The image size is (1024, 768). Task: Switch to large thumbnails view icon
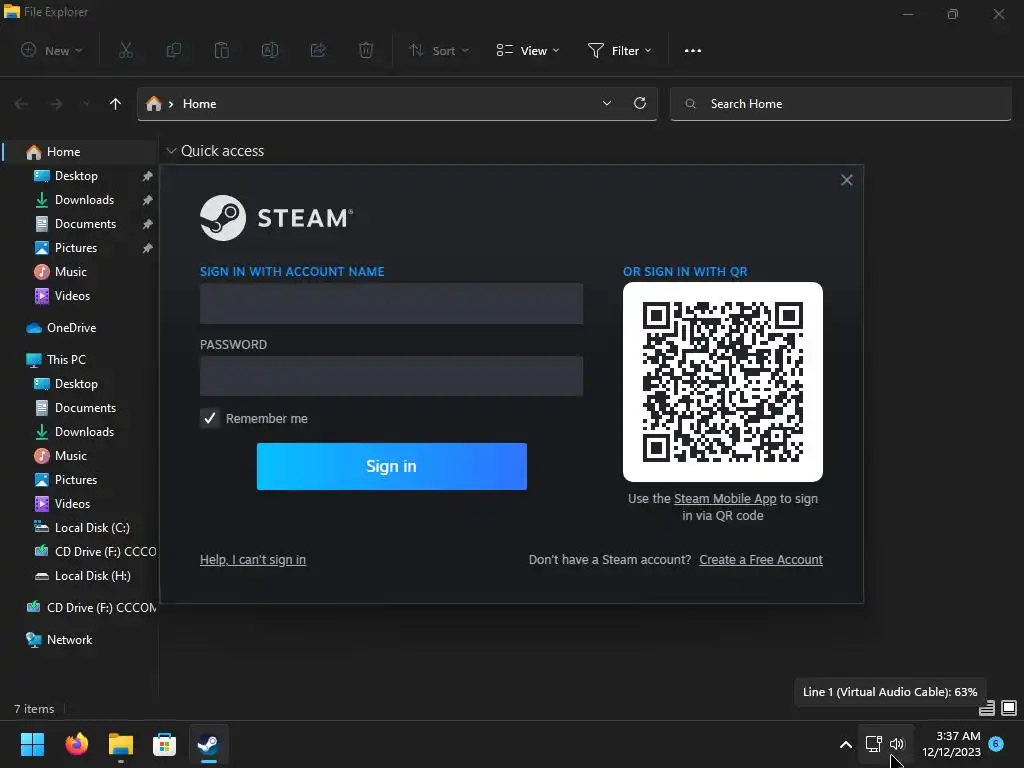click(1009, 708)
